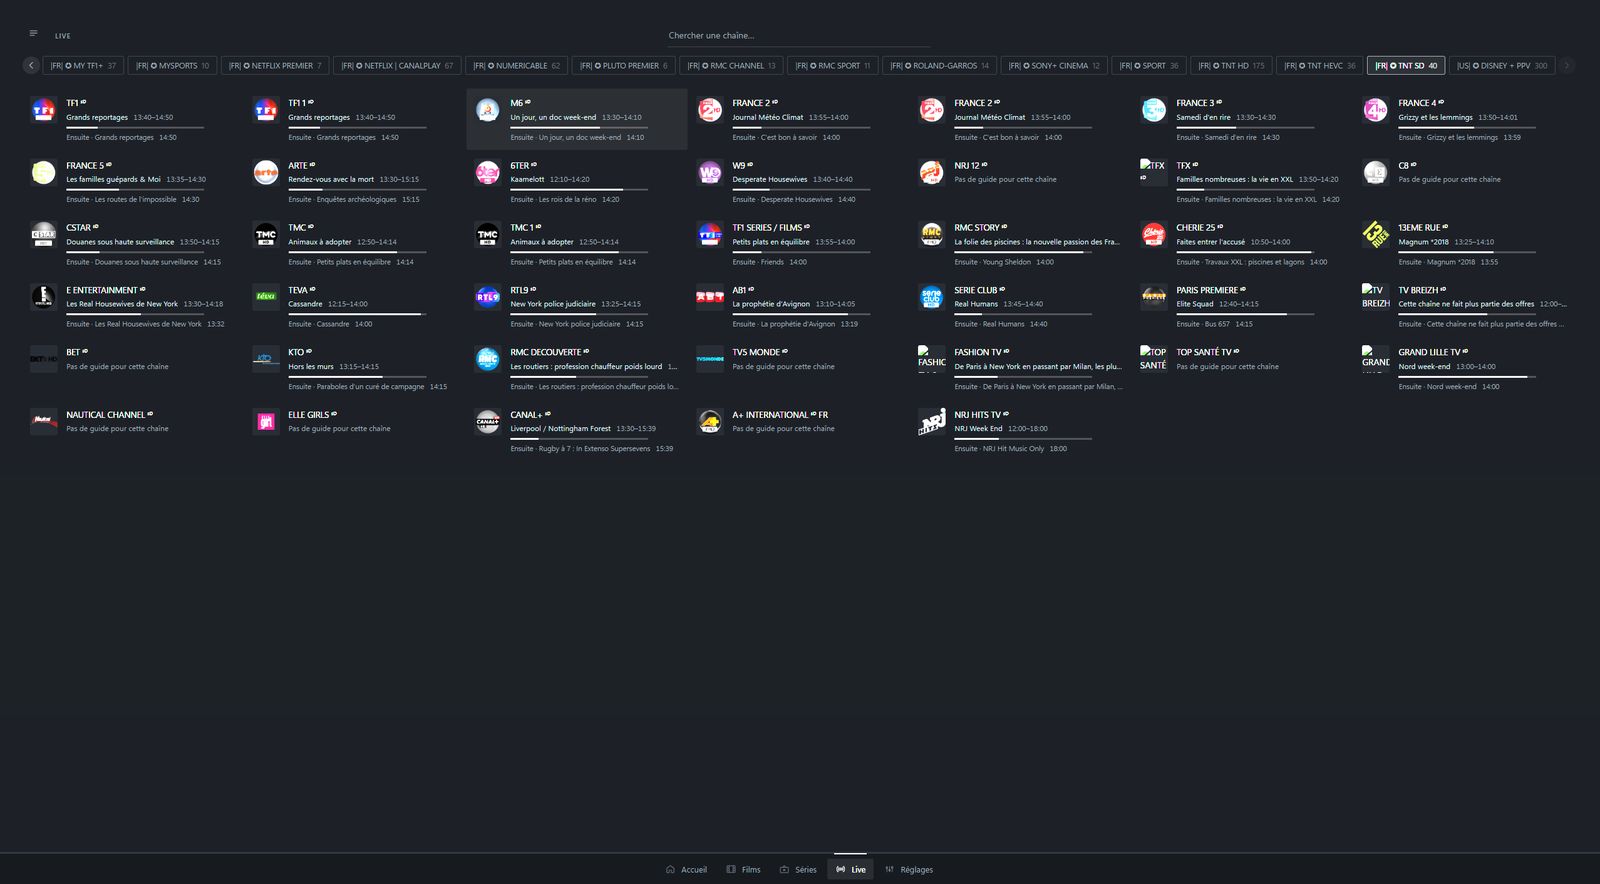
Task: Click the Serie Club channel logo
Action: click(932, 297)
